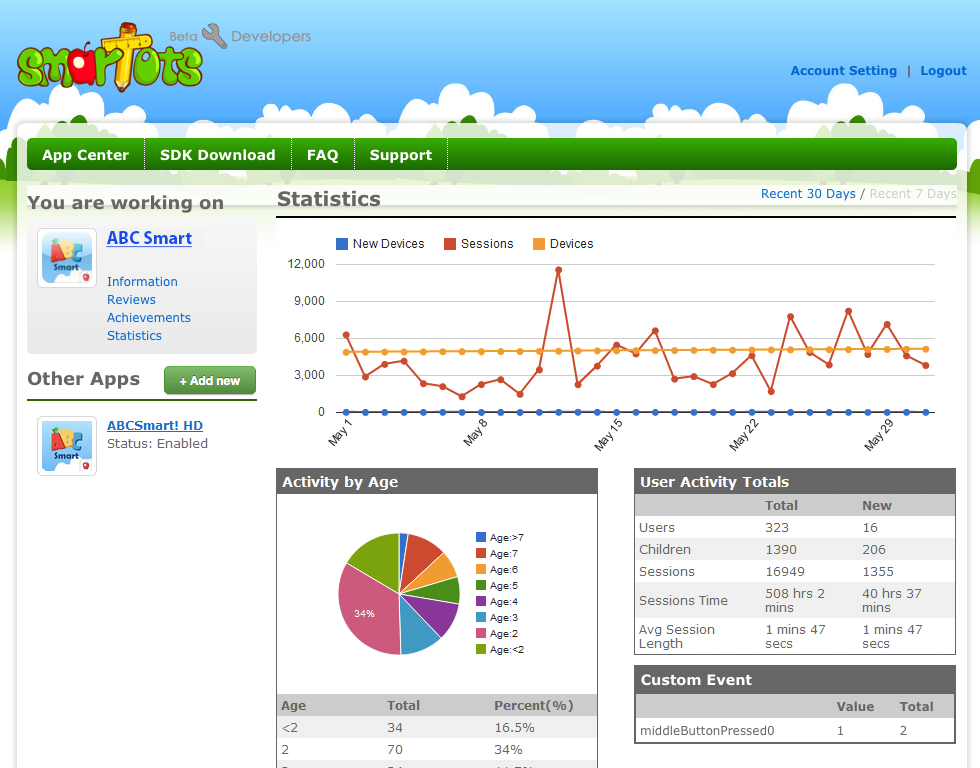Switch to Recent 30 Days

[808, 194]
